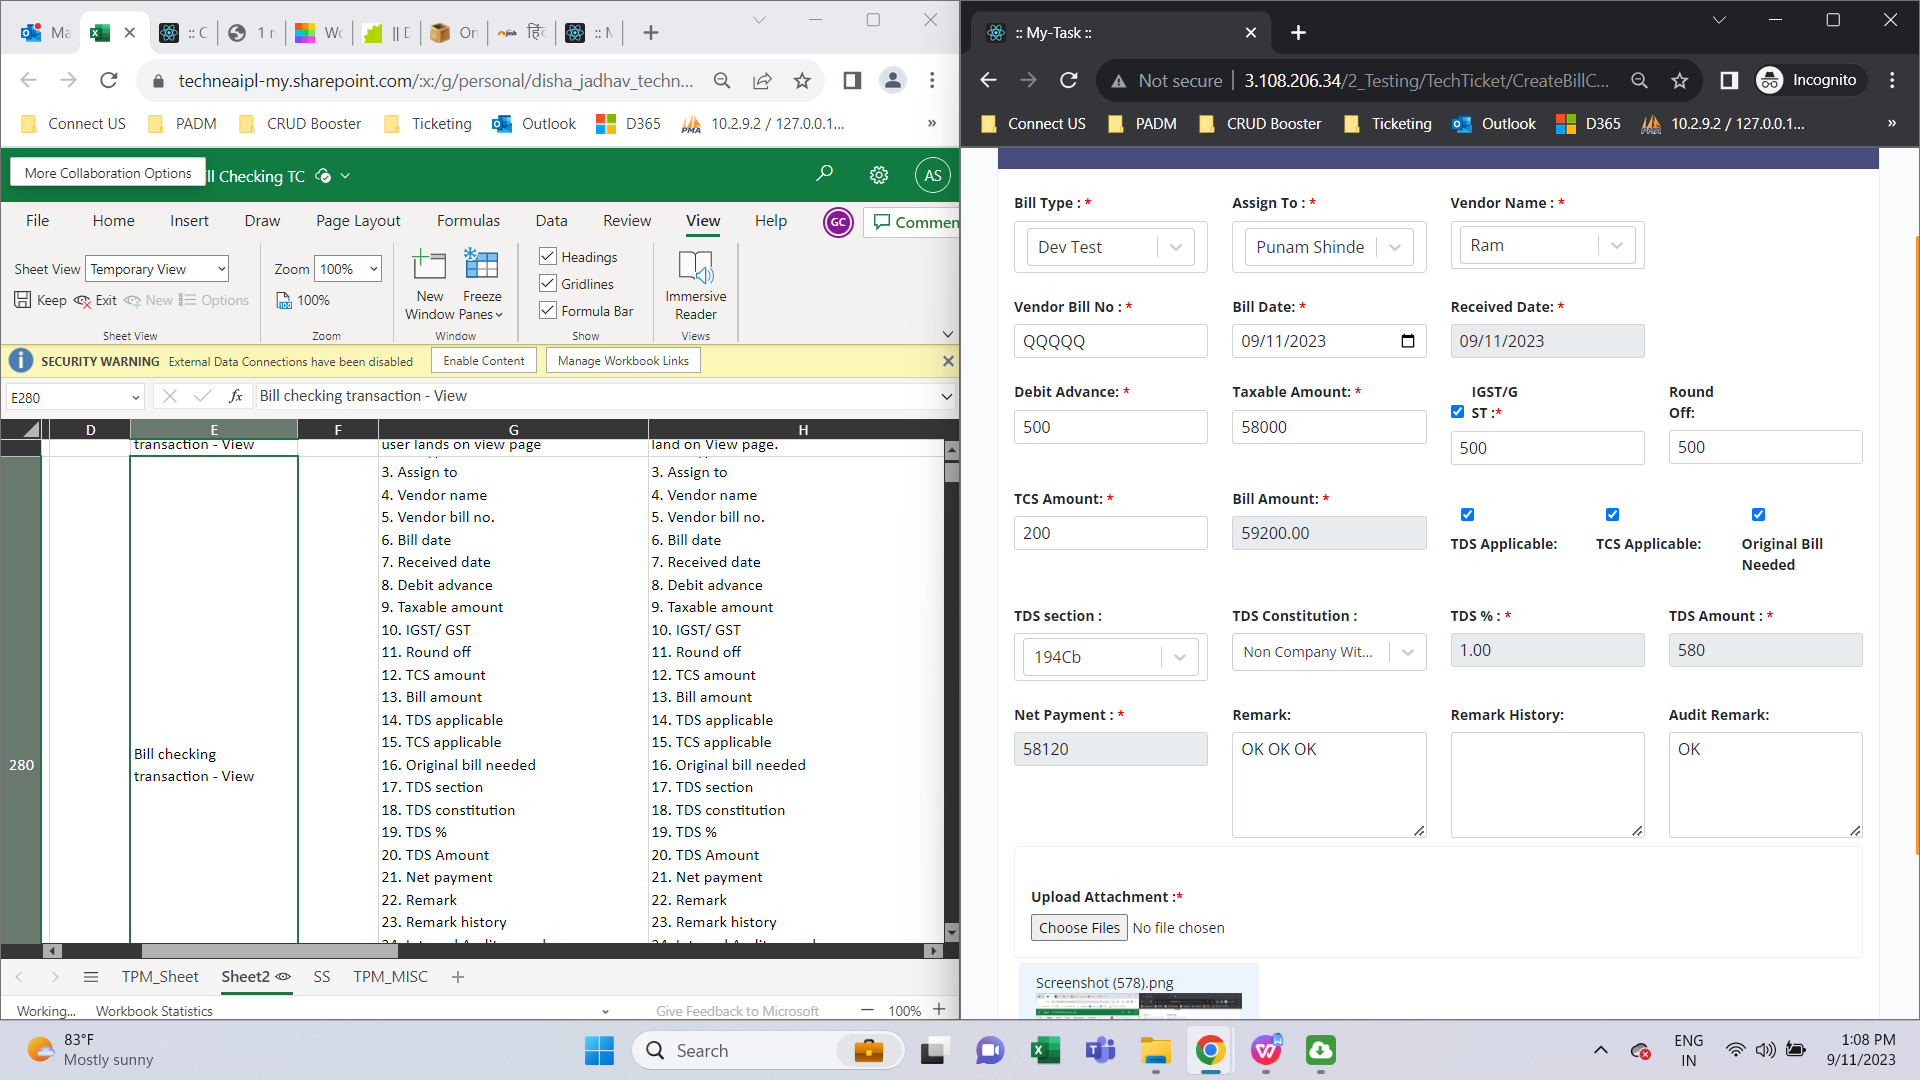
Task: Toggle the Headings checkbox
Action: (x=548, y=256)
